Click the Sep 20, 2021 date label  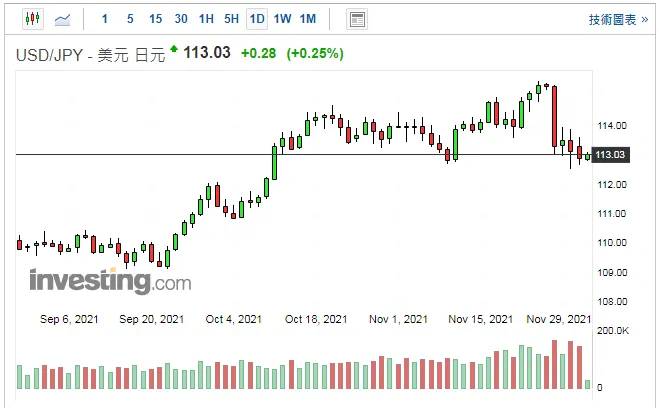[x=151, y=319]
